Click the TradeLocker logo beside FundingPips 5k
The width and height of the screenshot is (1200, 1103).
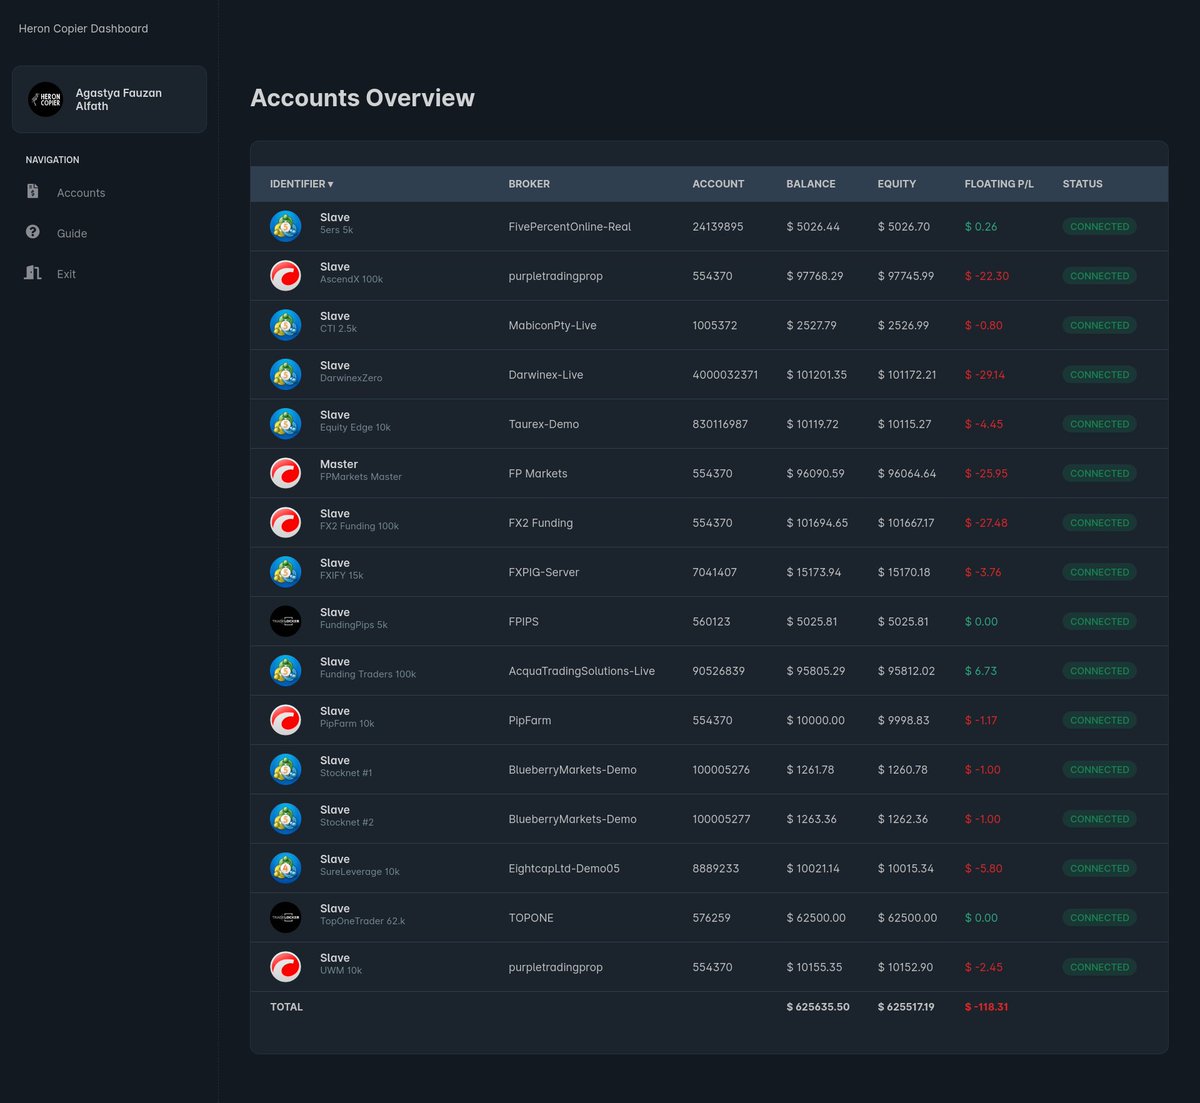(x=285, y=620)
